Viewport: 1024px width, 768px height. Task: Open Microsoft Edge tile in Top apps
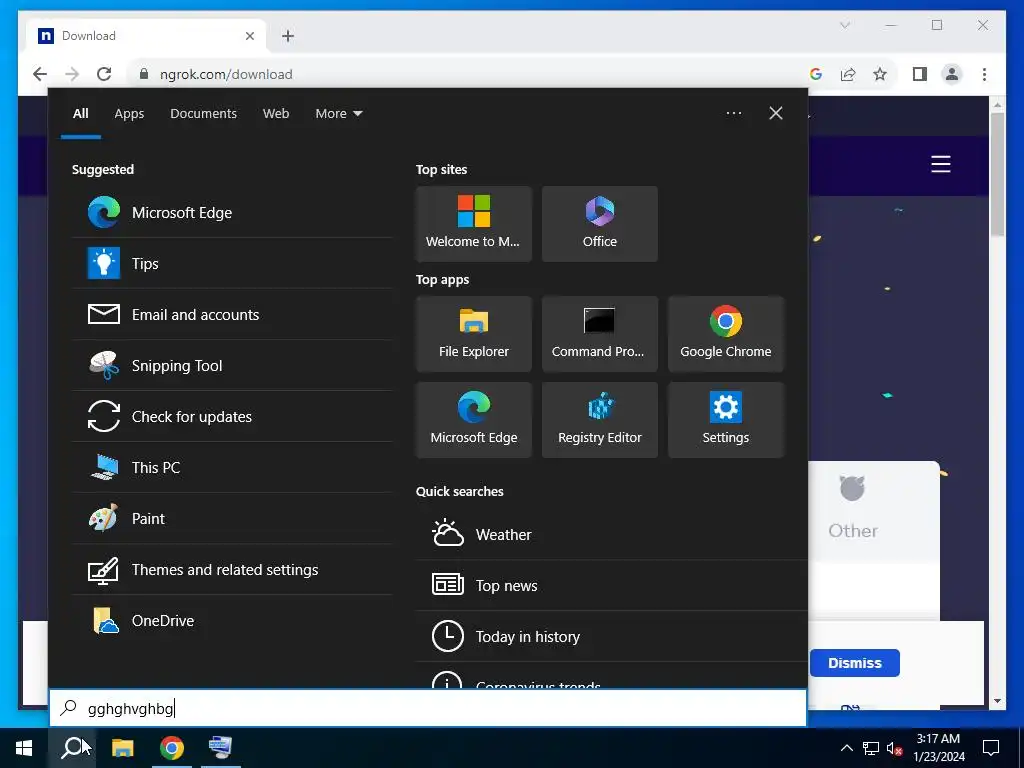click(x=473, y=420)
